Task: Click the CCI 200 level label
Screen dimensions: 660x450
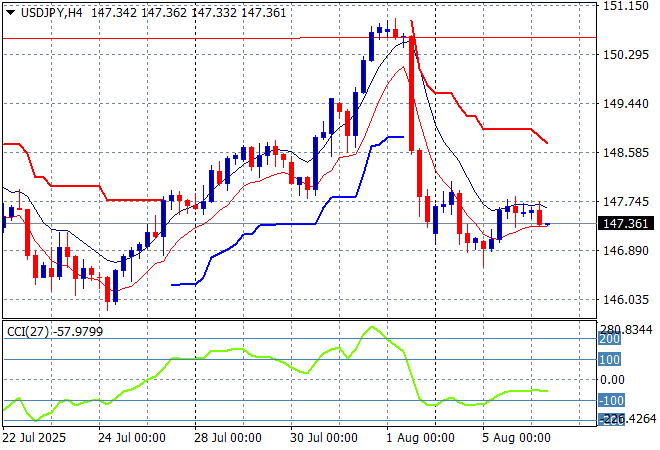Action: pos(609,339)
